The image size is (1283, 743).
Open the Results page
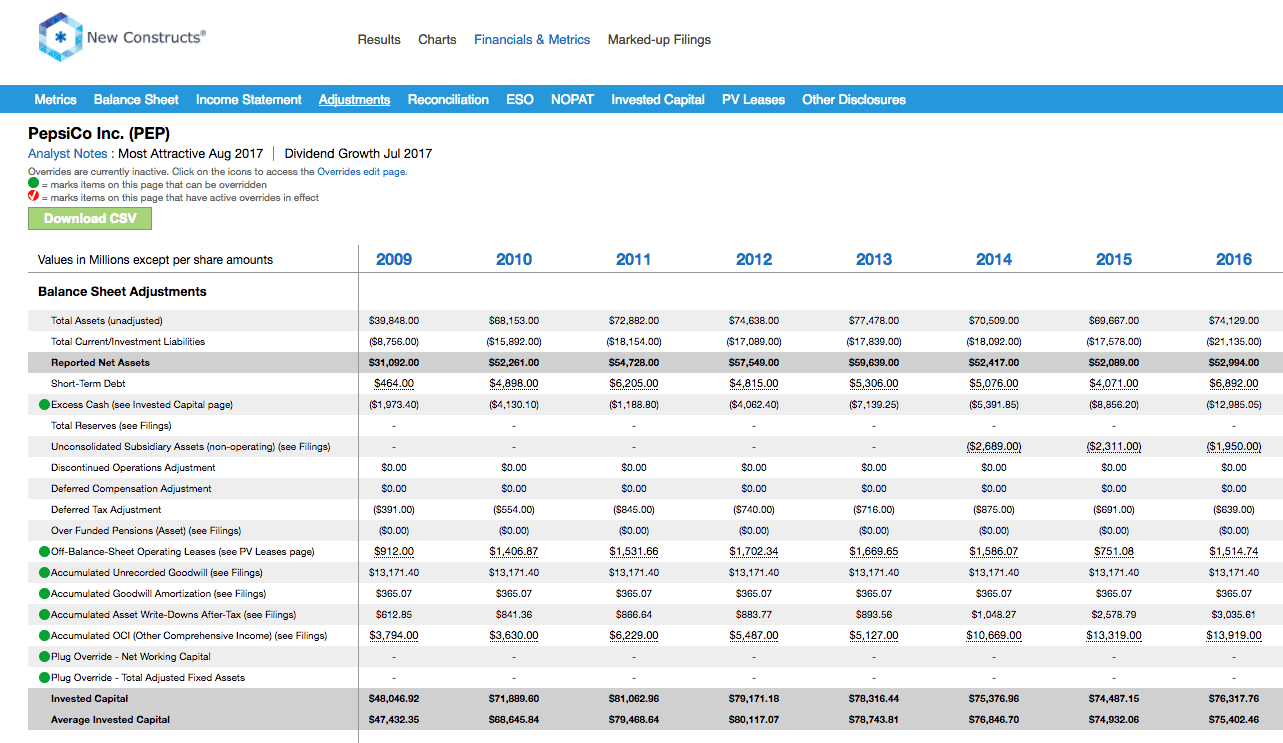pos(379,40)
